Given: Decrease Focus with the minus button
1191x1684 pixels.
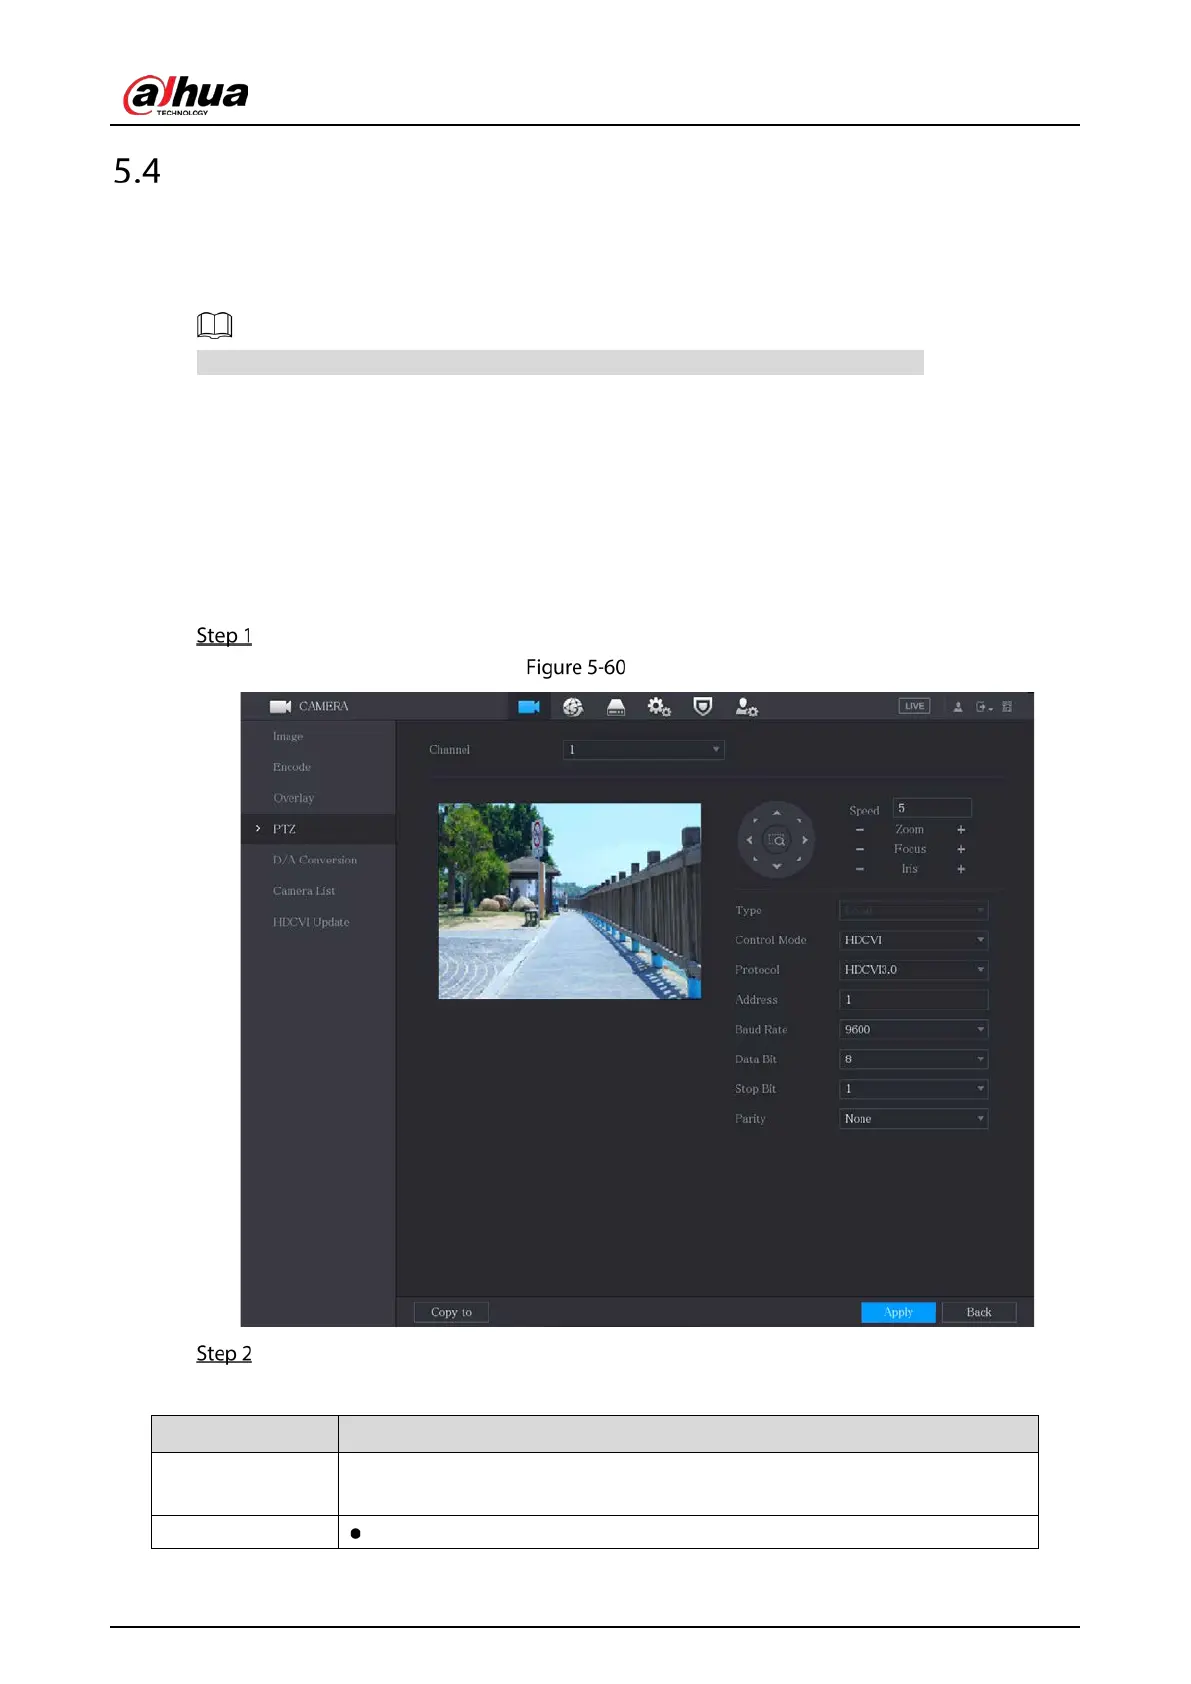Looking at the screenshot, I should pos(860,849).
